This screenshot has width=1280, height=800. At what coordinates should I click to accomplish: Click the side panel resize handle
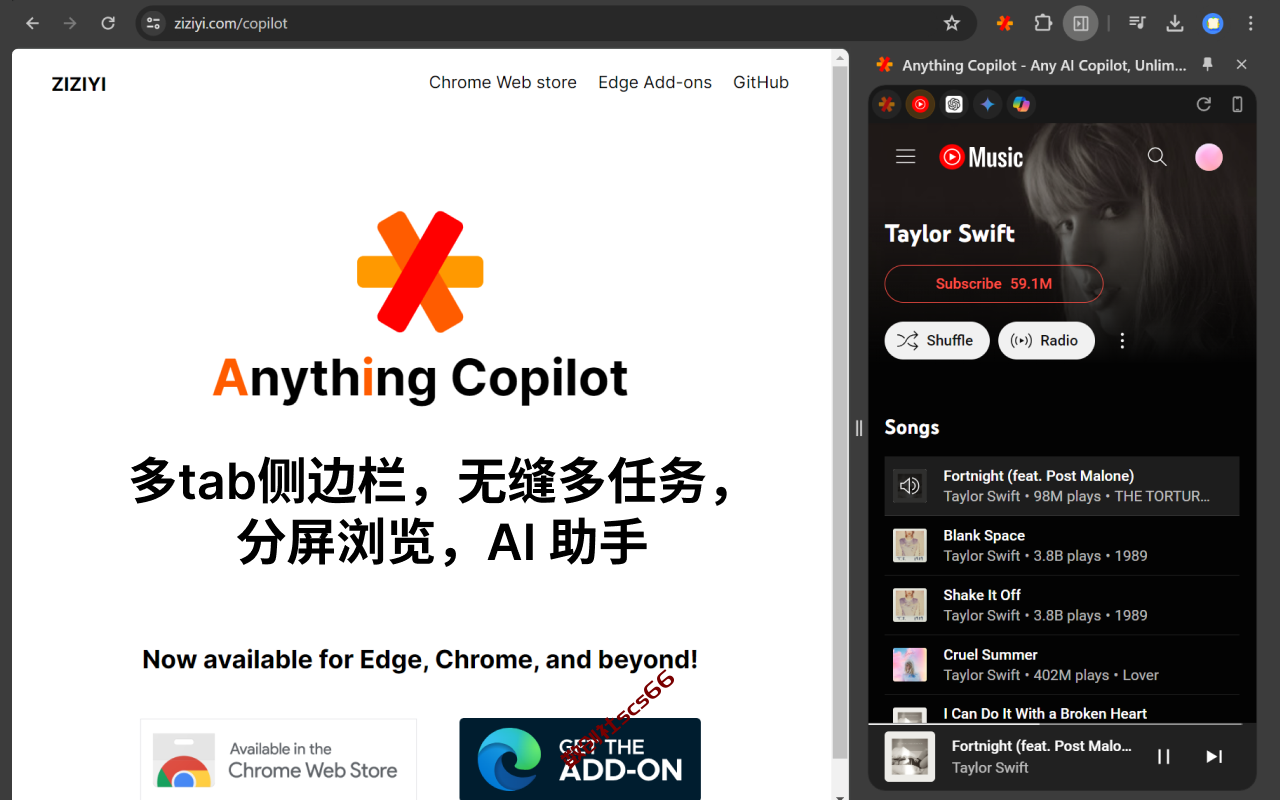click(858, 428)
